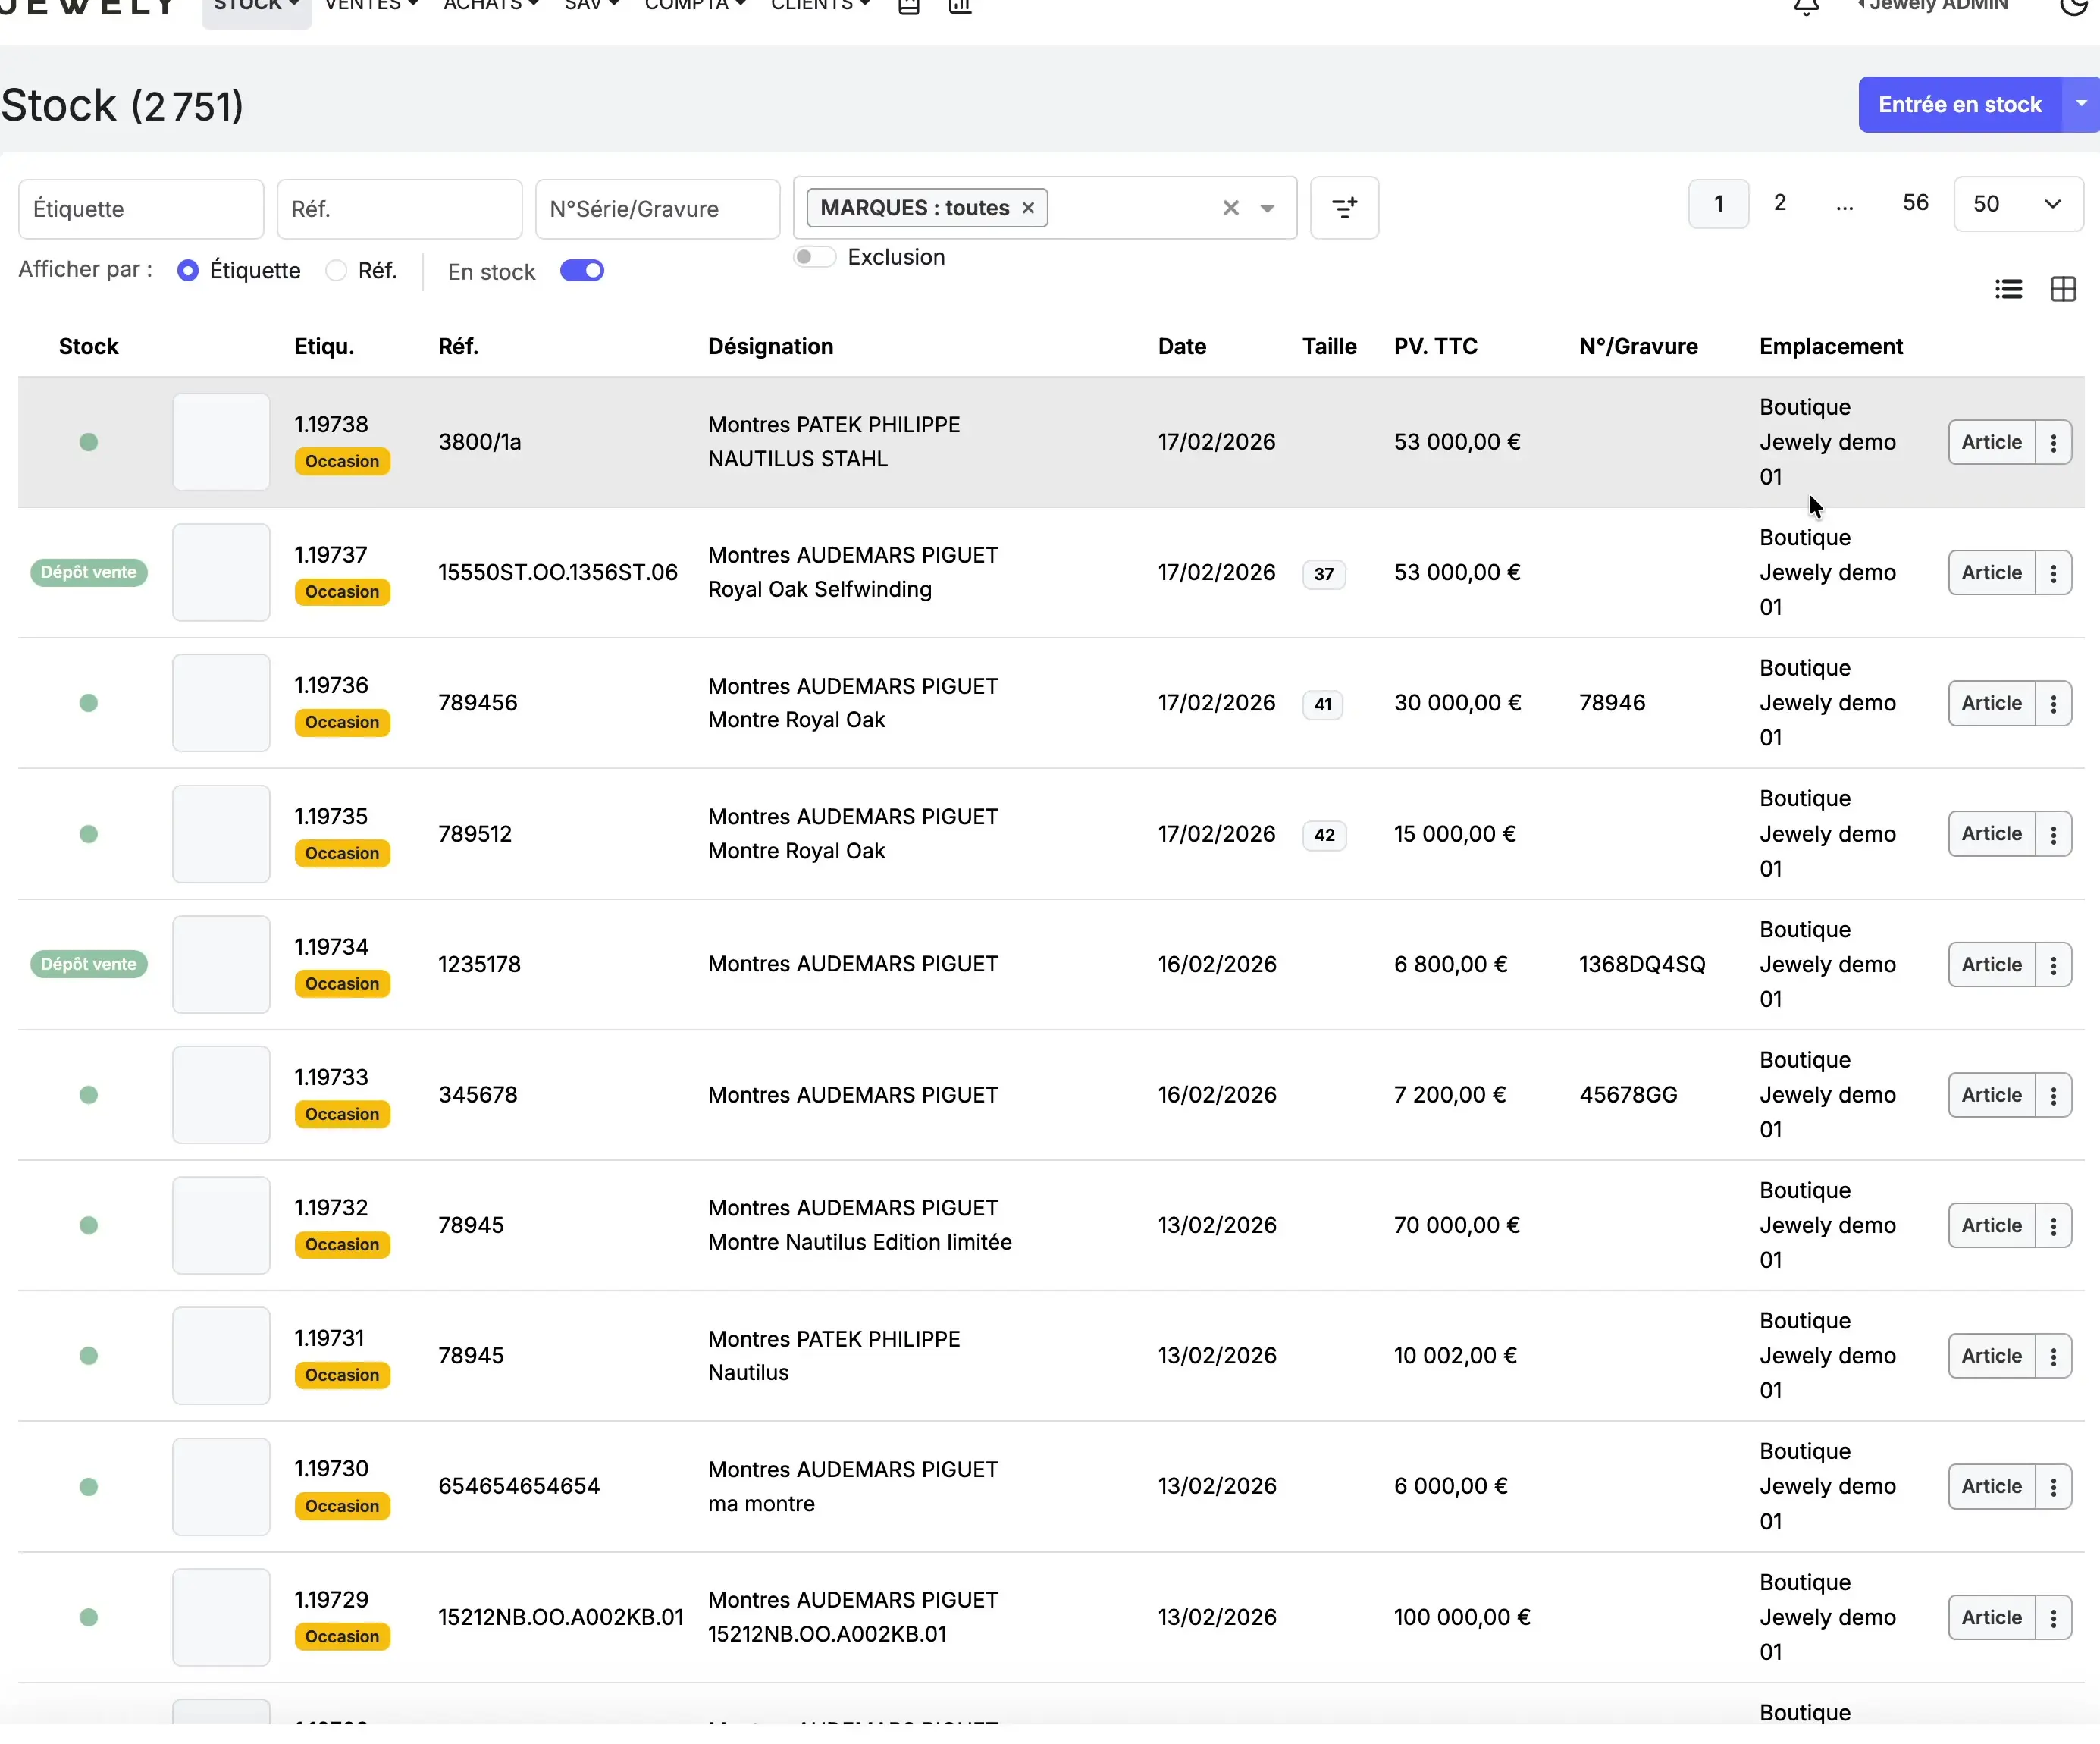The height and width of the screenshot is (1744, 2100).
Task: Click engraving number '45678GG'
Action: coord(1628,1095)
